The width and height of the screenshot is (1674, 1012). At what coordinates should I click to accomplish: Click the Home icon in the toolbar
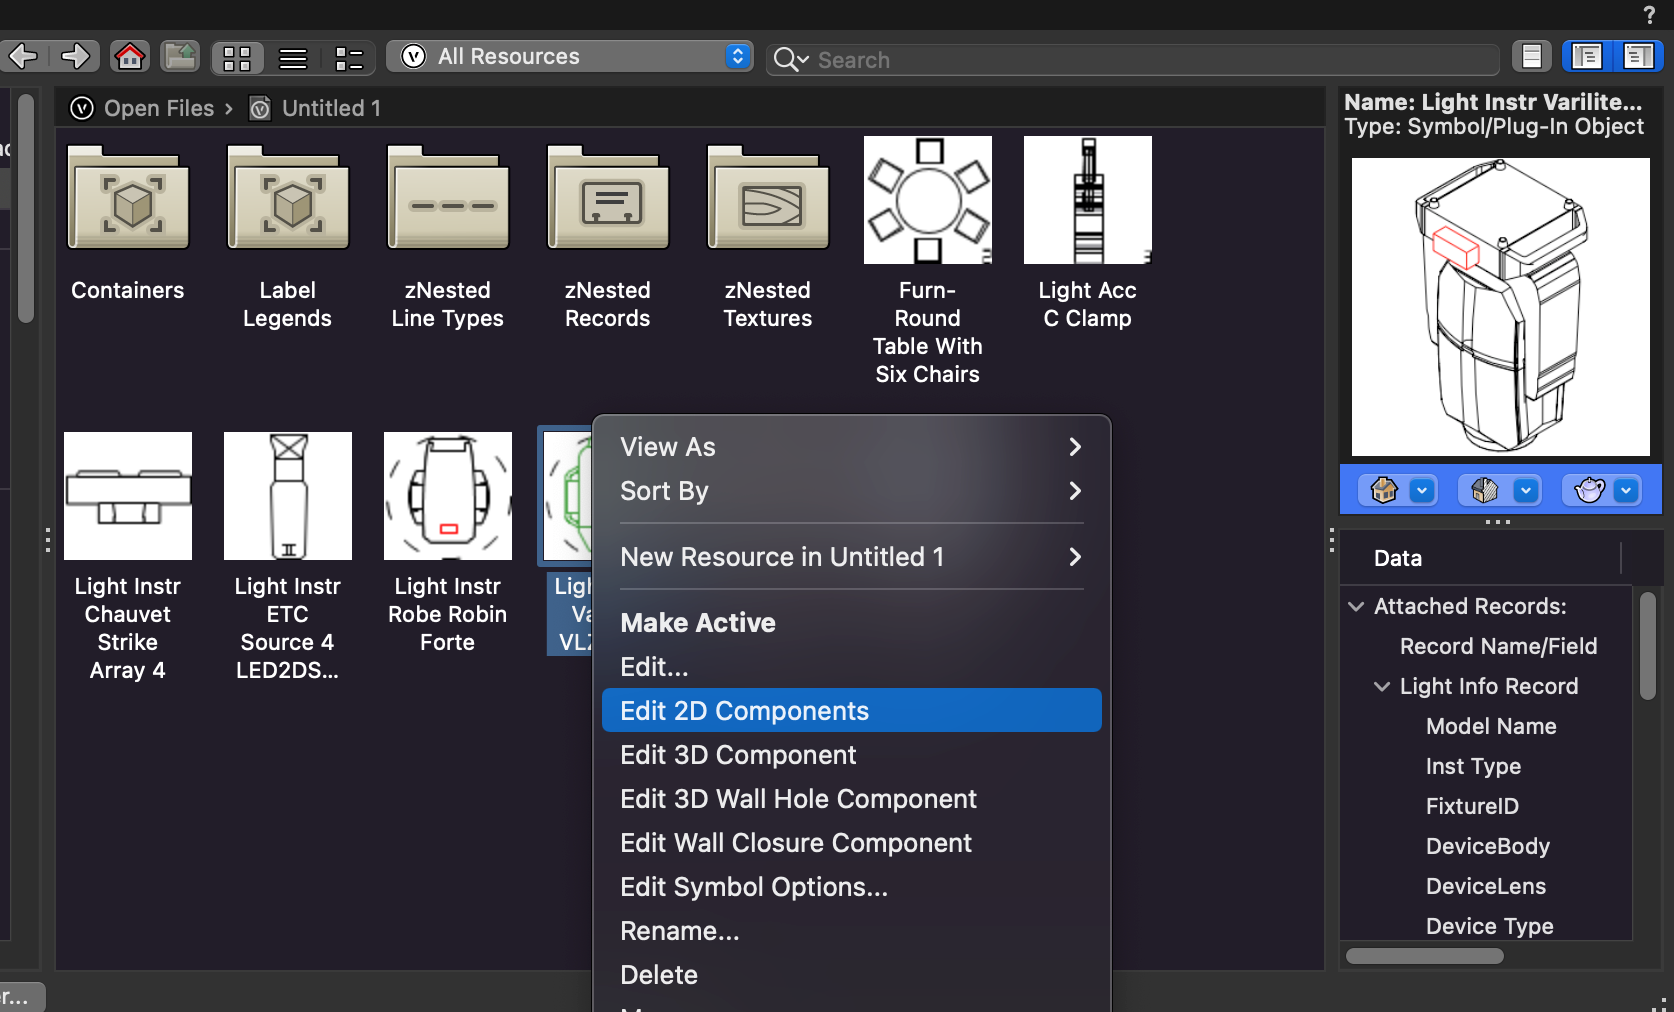click(x=130, y=56)
